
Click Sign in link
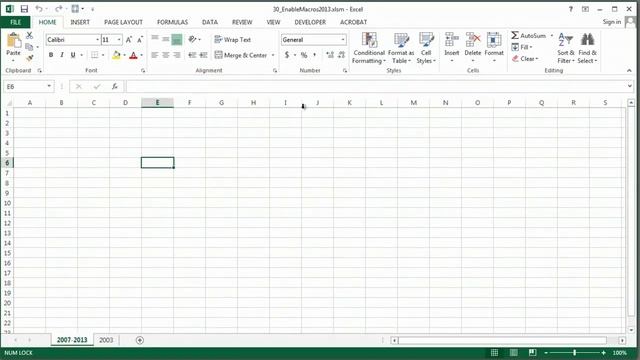tap(612, 22)
